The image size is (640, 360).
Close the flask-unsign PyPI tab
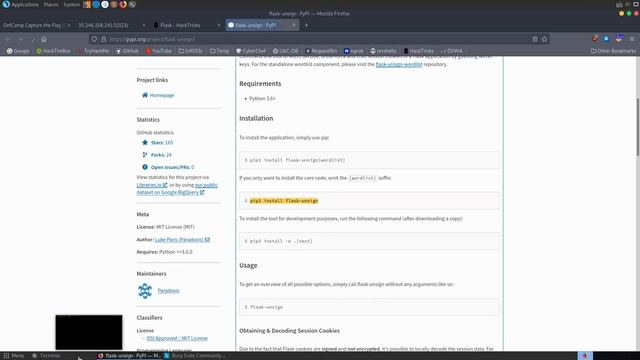293,25
